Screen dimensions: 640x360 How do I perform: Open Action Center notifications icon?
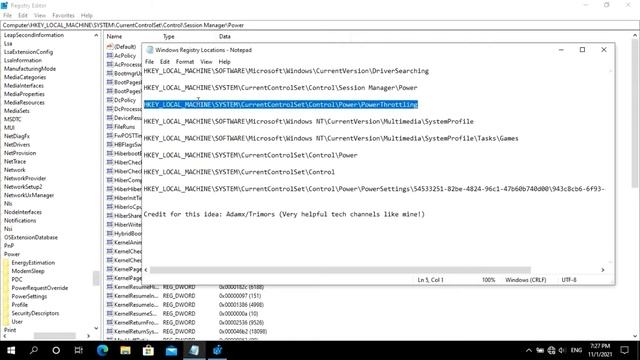coord(624,350)
